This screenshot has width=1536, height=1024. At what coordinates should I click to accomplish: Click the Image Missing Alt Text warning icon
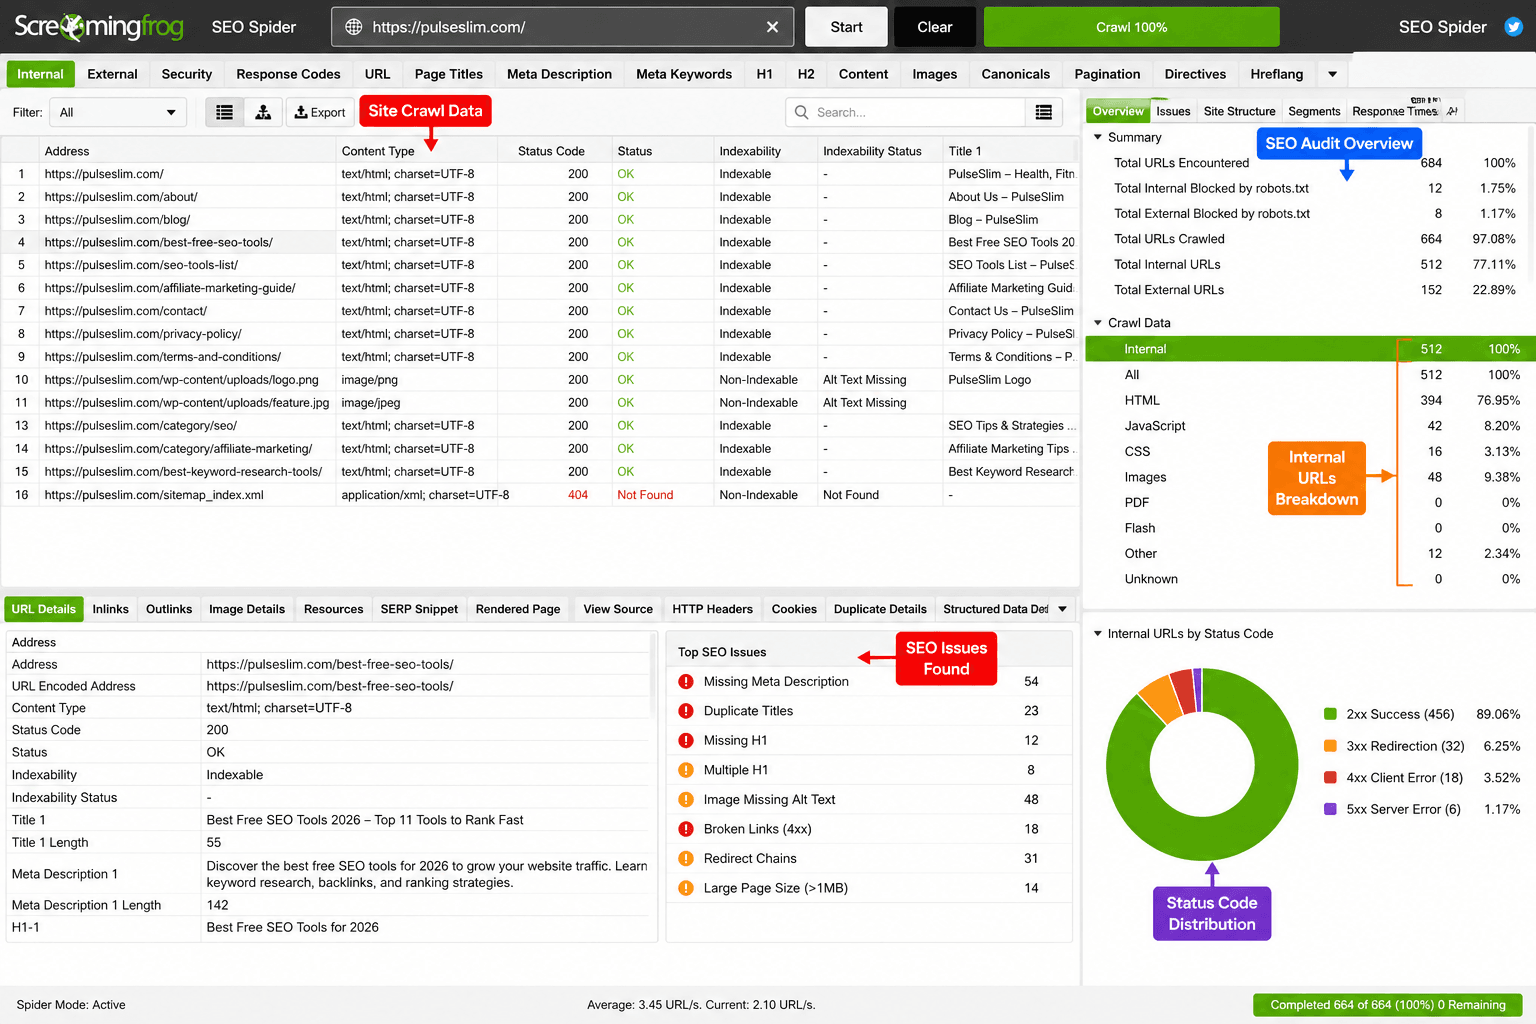click(x=686, y=800)
